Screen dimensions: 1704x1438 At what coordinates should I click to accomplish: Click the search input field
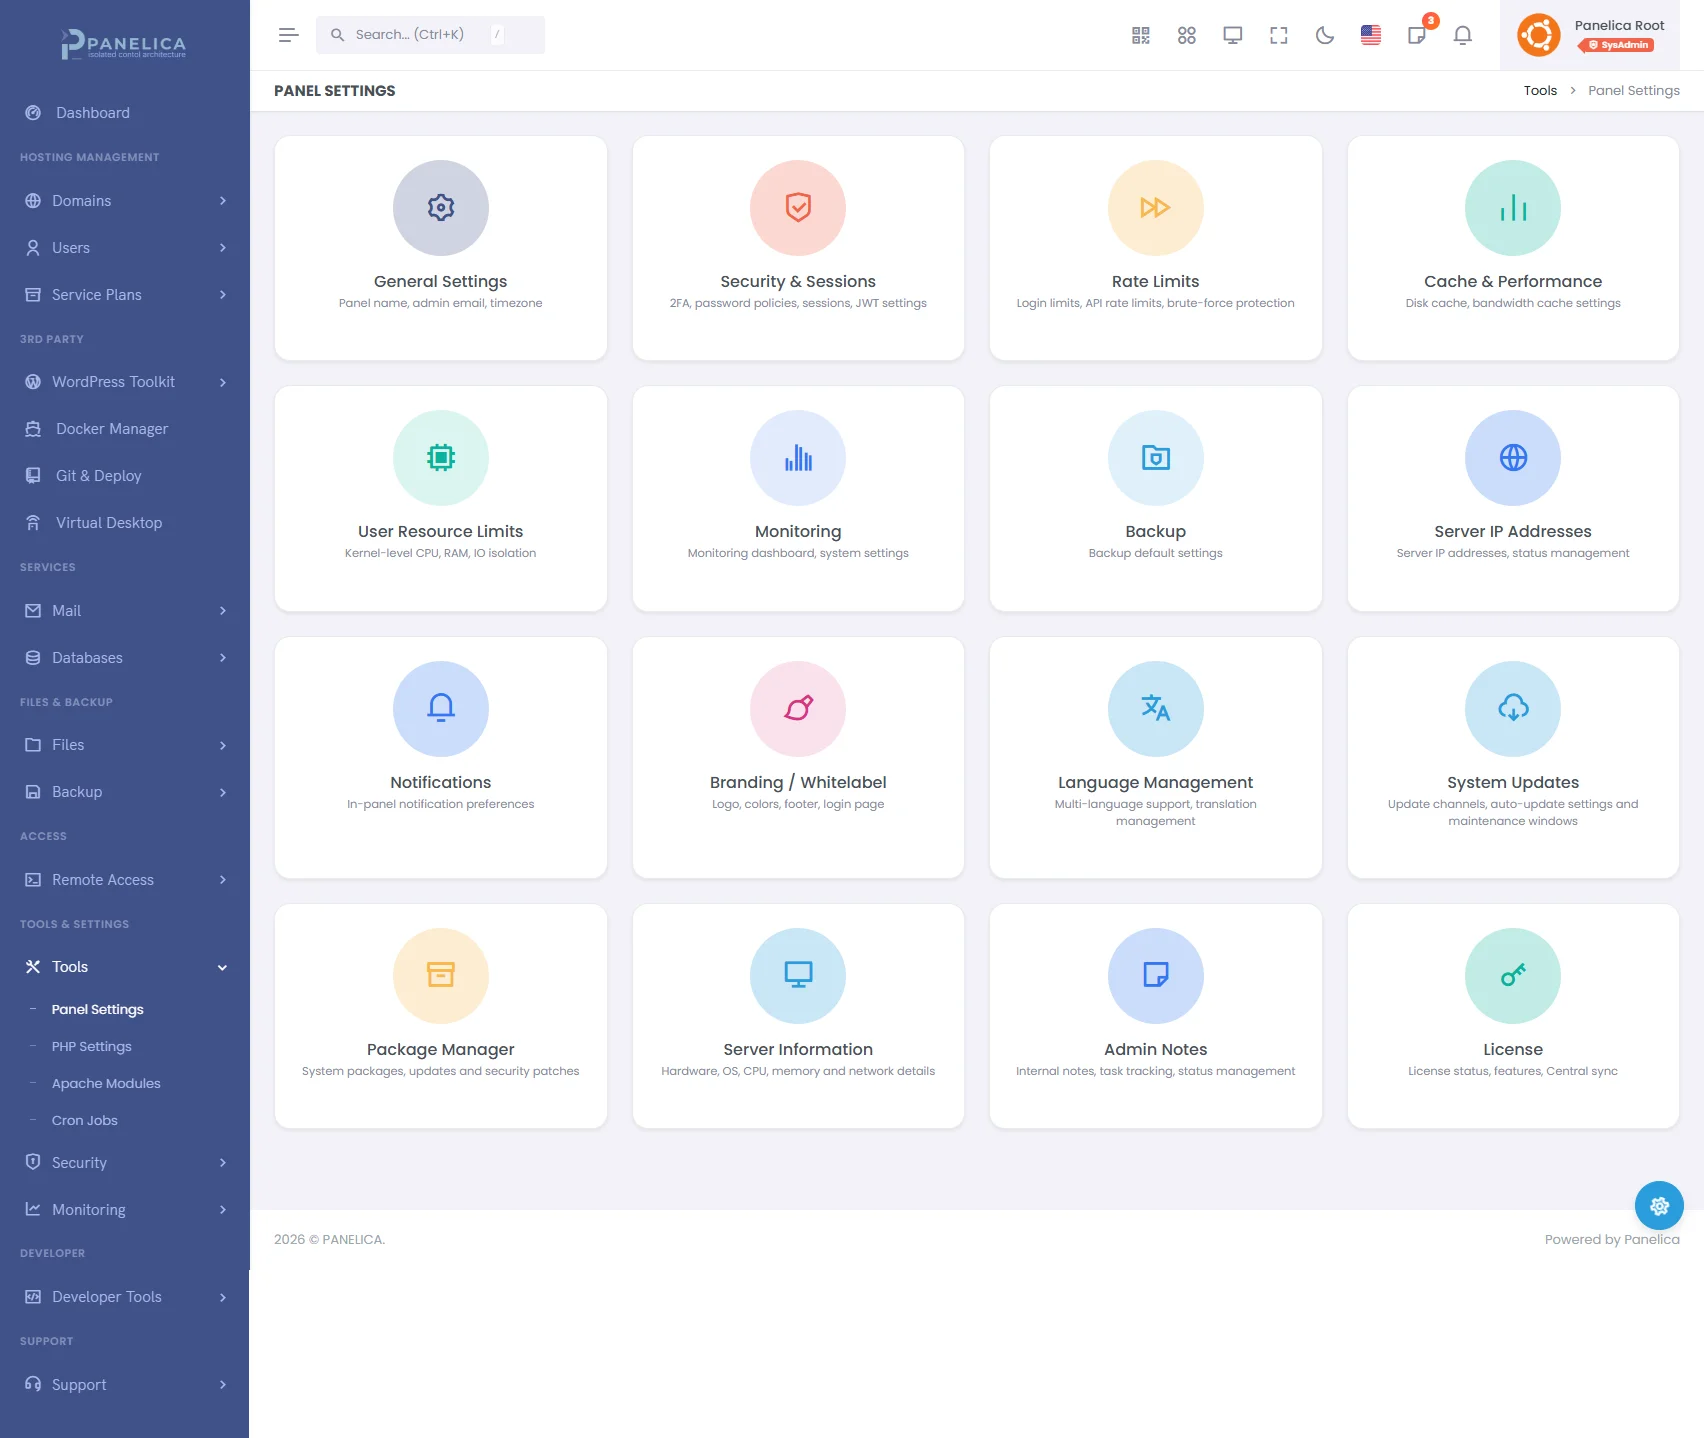coord(420,35)
